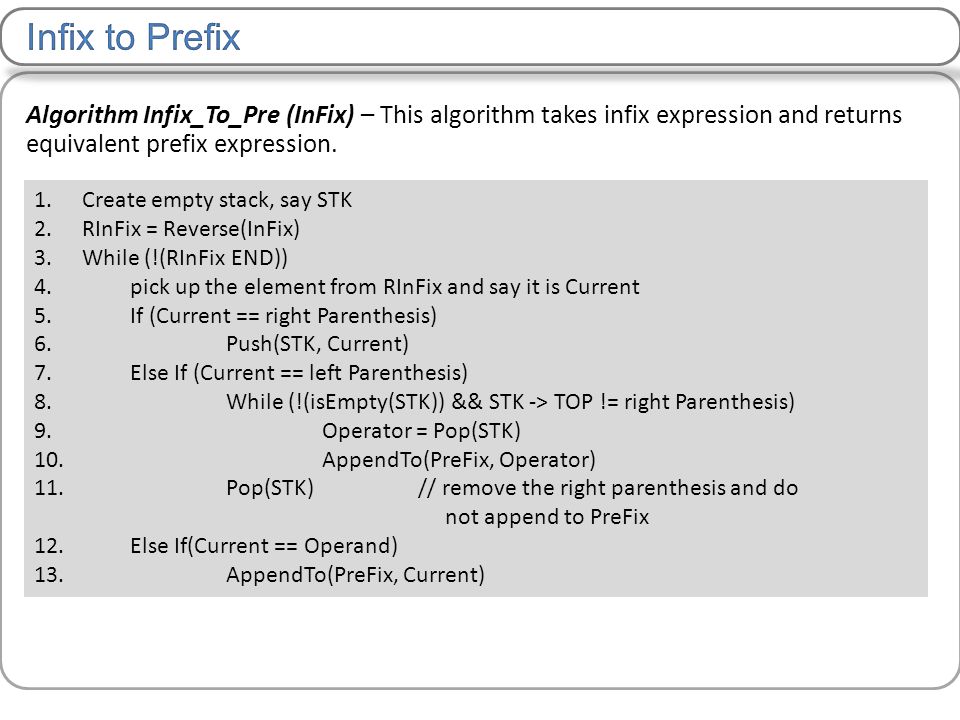This screenshot has height=720, width=960.
Task: Click the 'Push(STK, Current)' statement
Action: (x=317, y=344)
